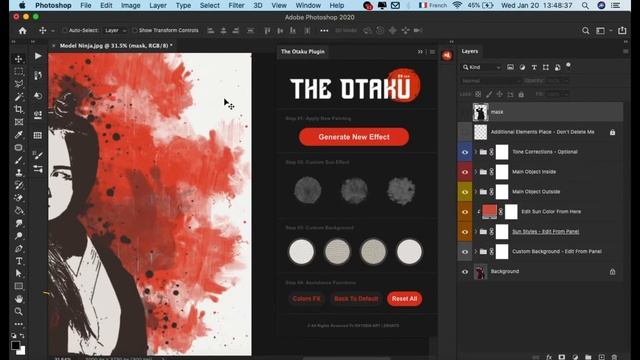Click the Reset All button

coord(404,299)
